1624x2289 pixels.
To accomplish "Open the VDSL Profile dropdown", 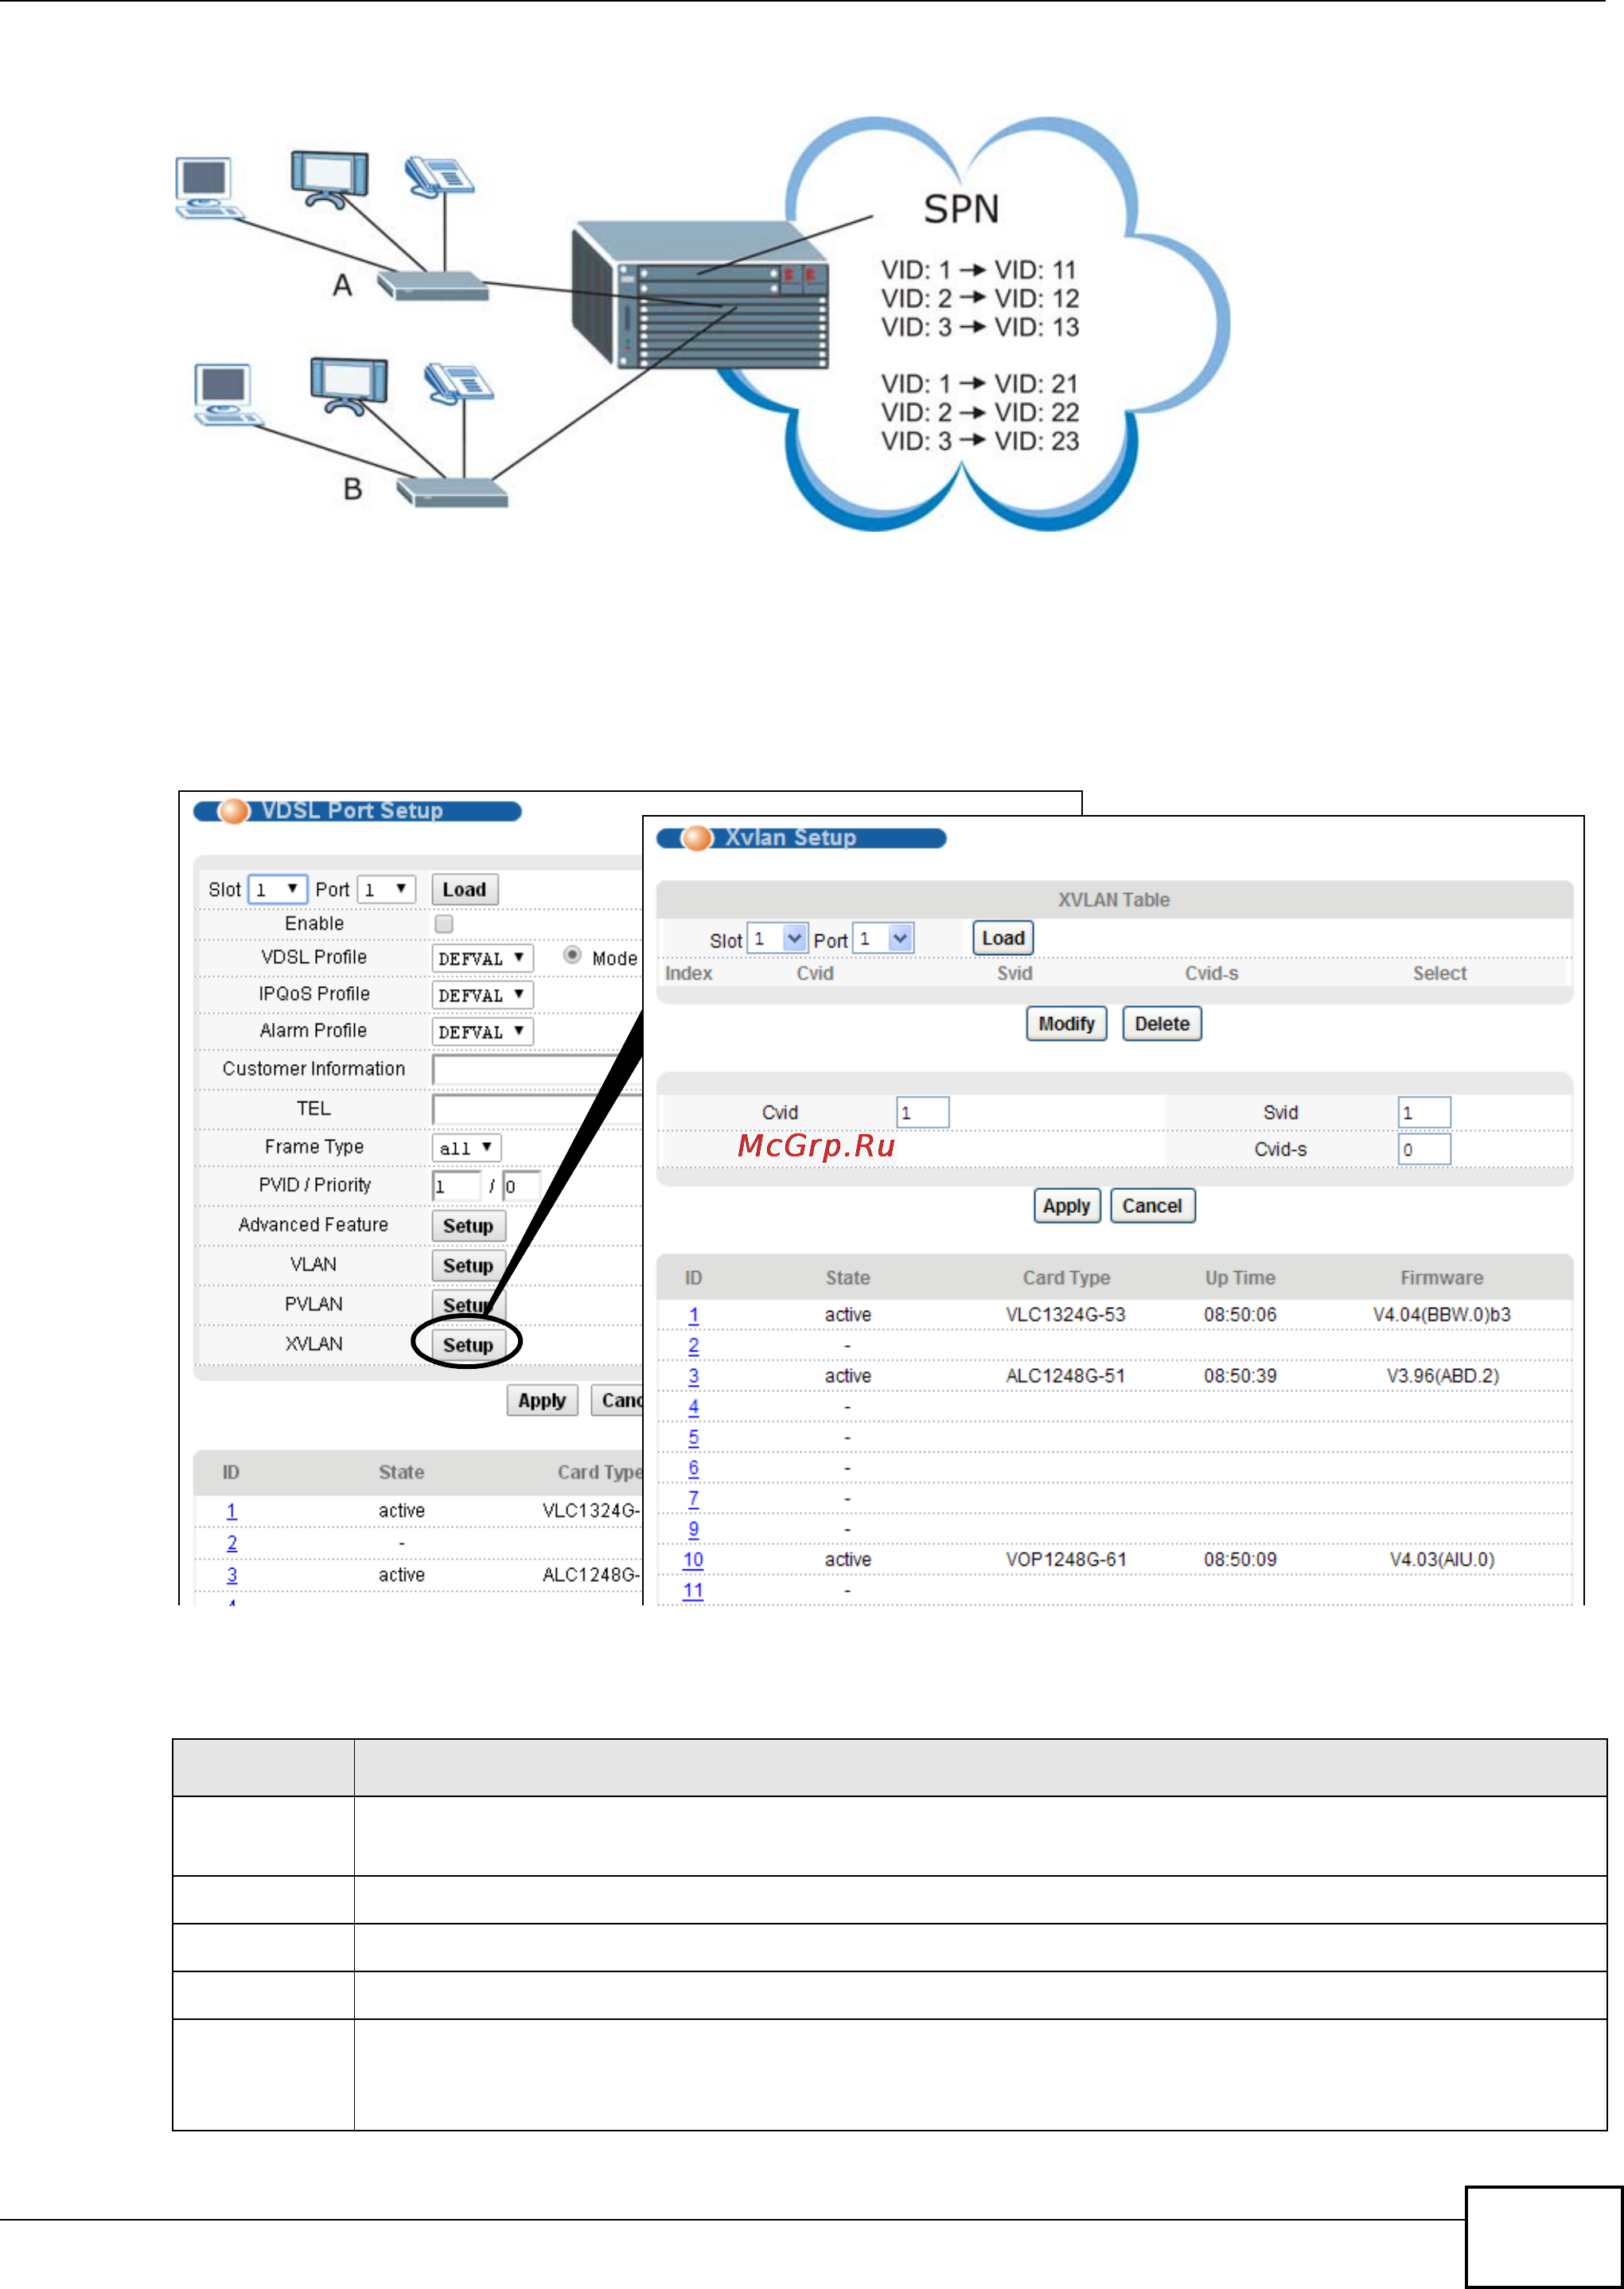I will click(482, 958).
